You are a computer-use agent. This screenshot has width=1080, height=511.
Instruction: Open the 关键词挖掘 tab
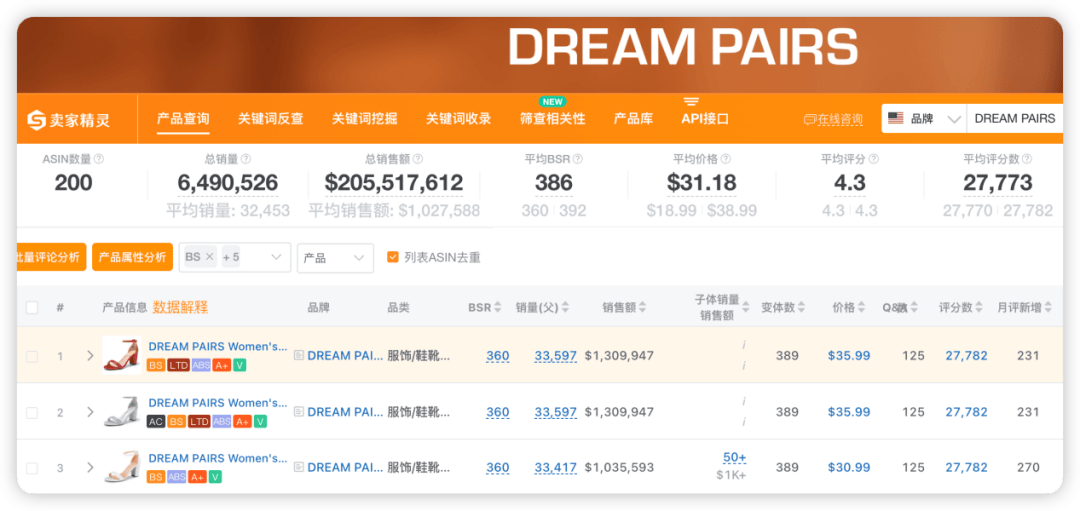coord(364,119)
